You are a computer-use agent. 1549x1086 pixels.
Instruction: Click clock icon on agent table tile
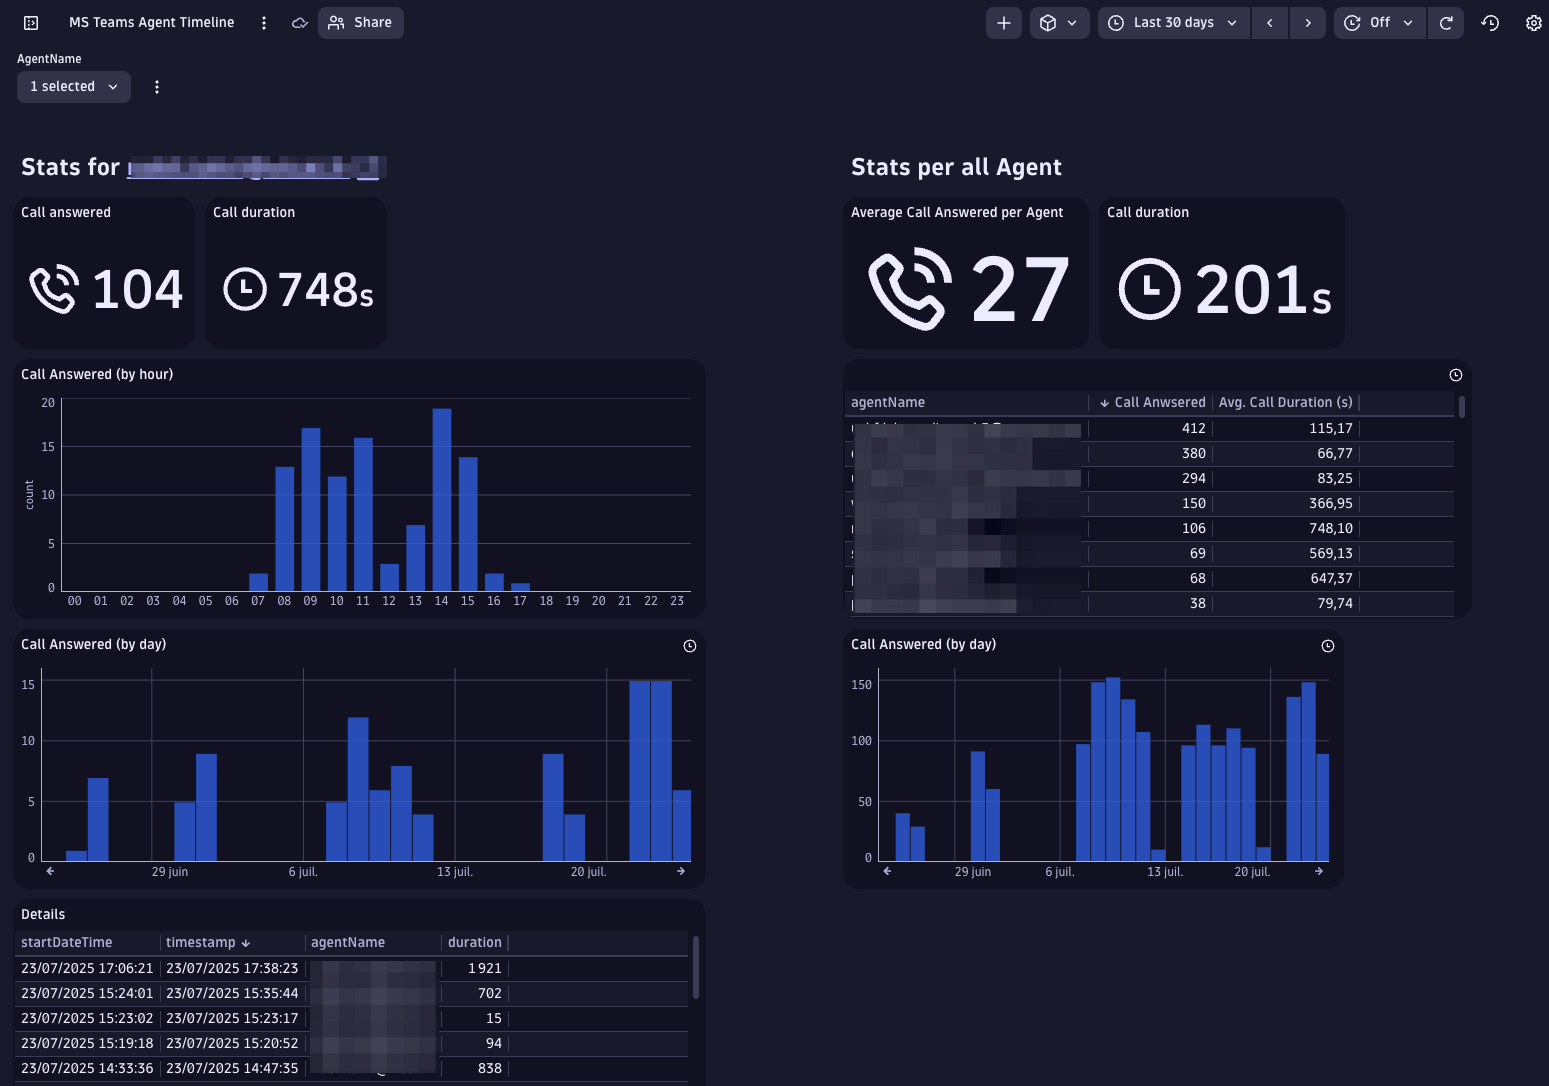pos(1455,375)
